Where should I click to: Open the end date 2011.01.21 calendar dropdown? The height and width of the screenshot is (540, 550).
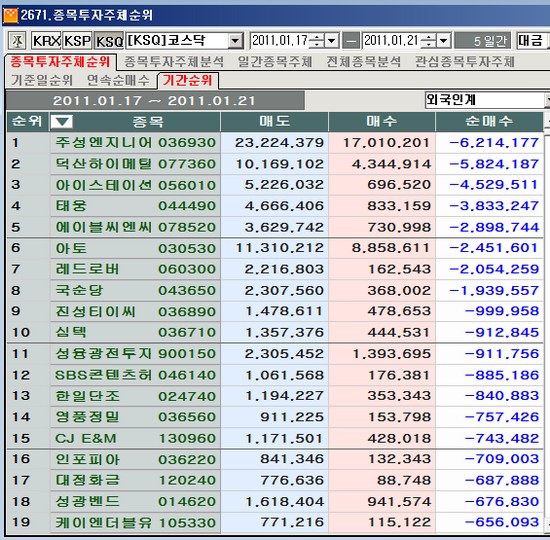tap(443, 41)
